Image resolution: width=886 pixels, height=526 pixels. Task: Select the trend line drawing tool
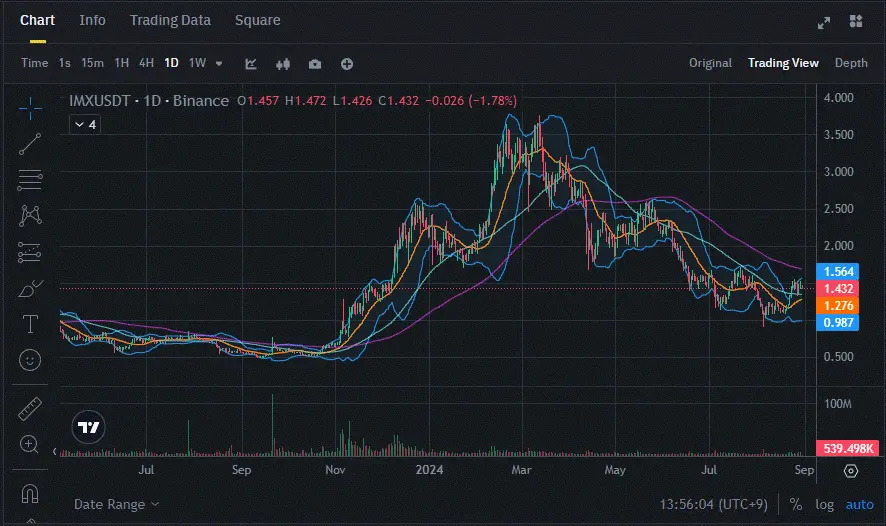(x=30, y=144)
